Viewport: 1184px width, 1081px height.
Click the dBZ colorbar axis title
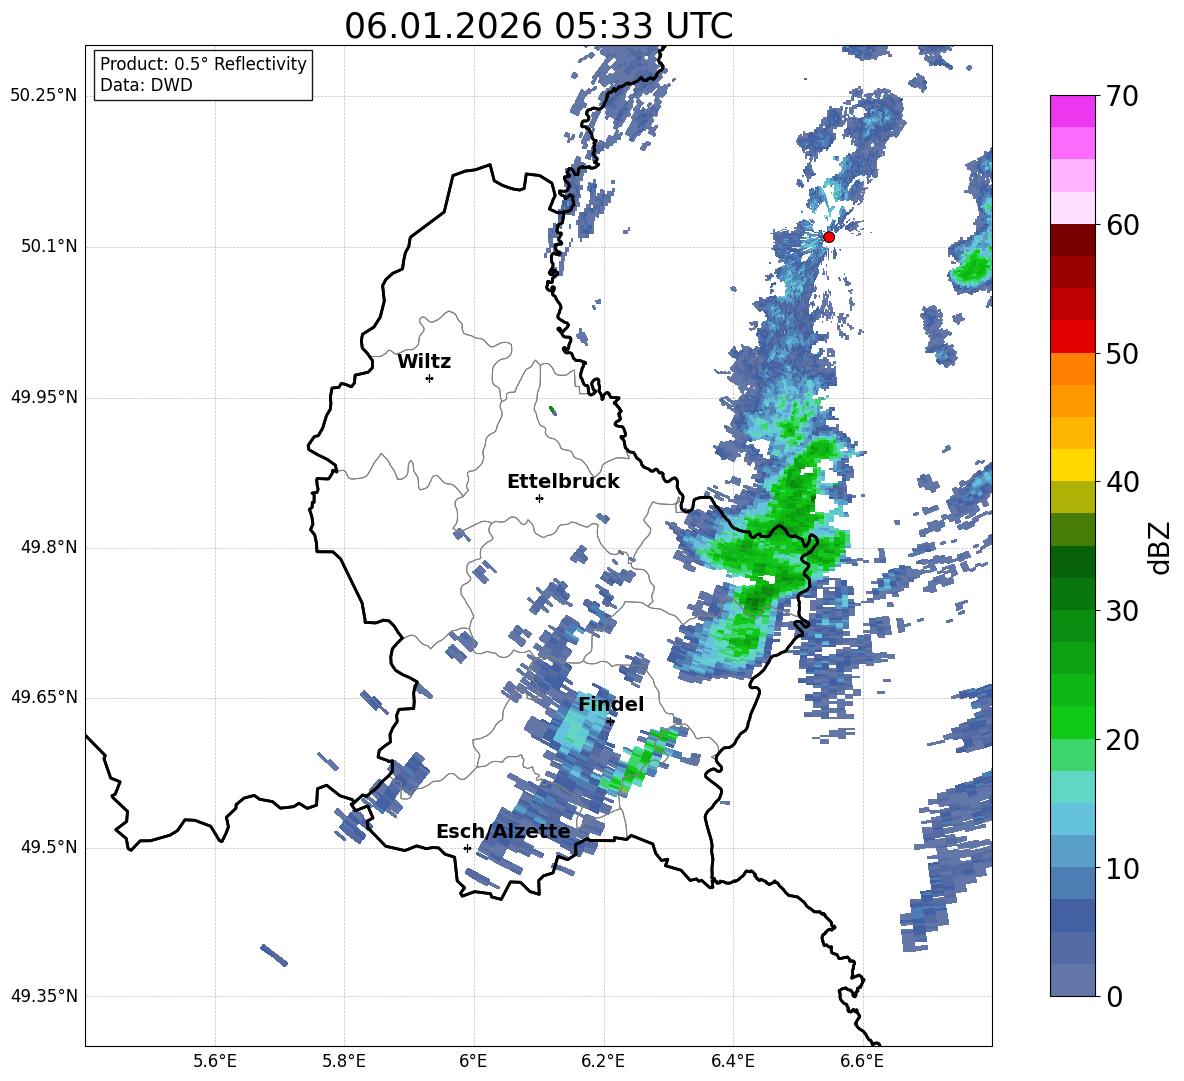click(x=1161, y=547)
